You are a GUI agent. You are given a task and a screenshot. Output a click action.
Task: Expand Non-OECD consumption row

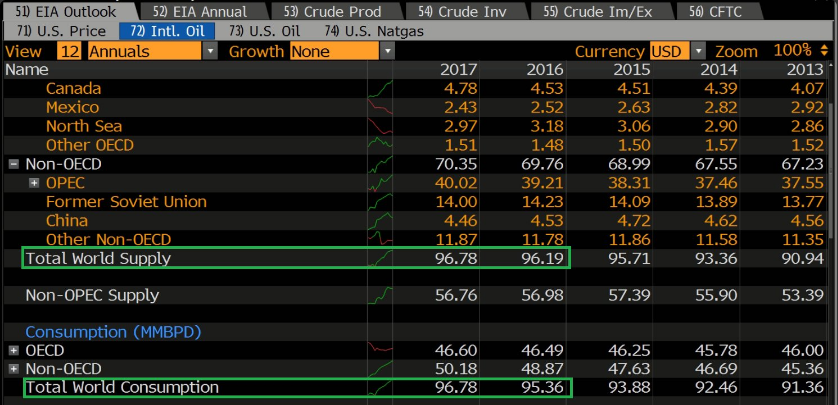click(x=14, y=369)
